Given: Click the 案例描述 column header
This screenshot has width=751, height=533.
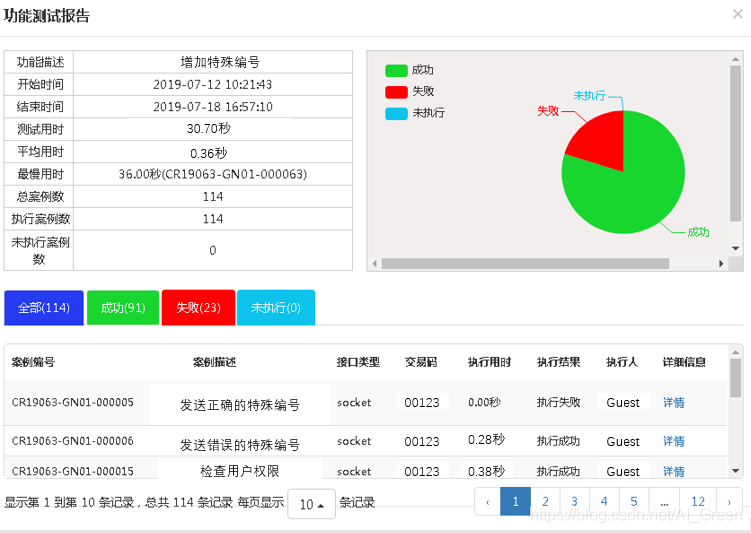Looking at the screenshot, I should click(x=215, y=362).
